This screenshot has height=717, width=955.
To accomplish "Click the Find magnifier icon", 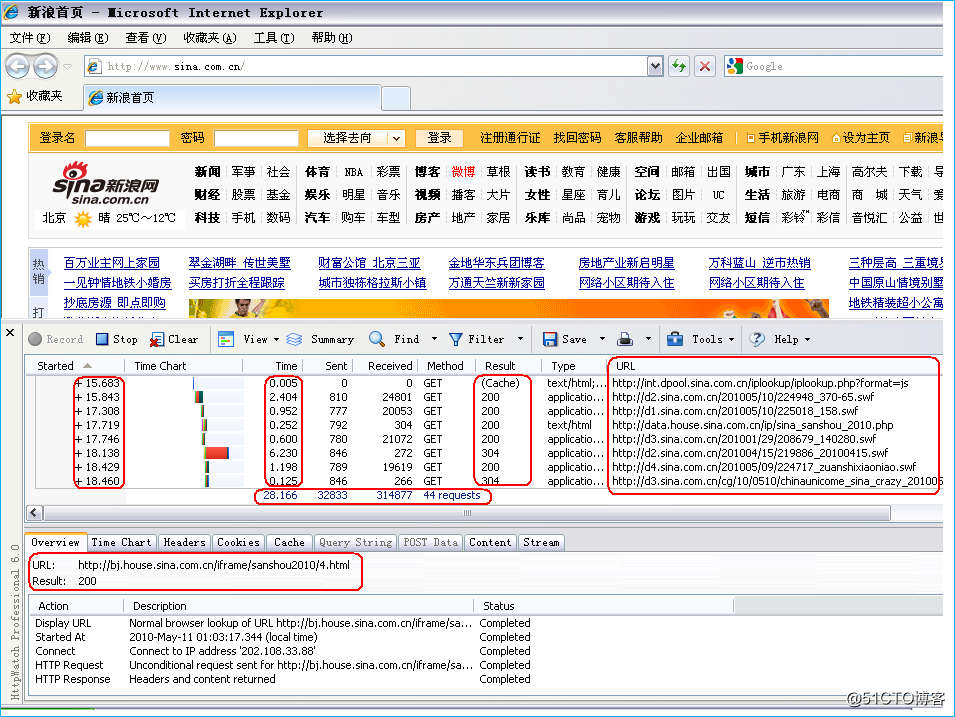I will point(377,339).
